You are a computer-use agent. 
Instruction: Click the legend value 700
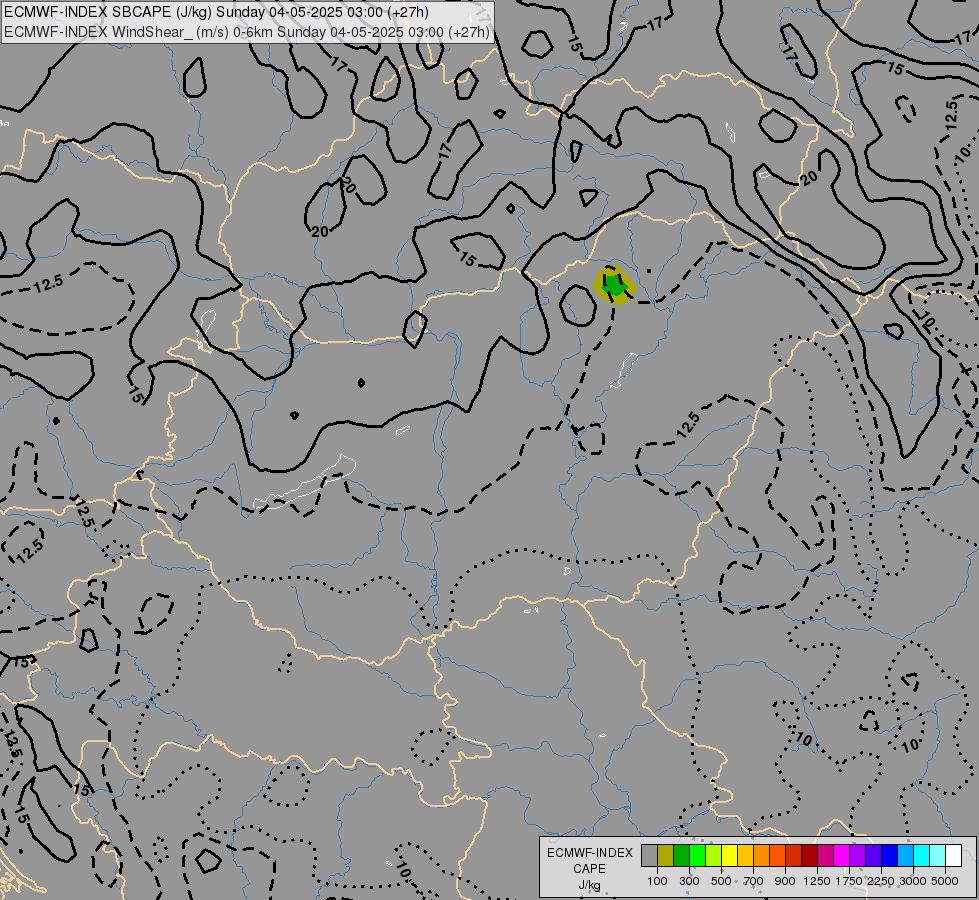[x=754, y=881]
